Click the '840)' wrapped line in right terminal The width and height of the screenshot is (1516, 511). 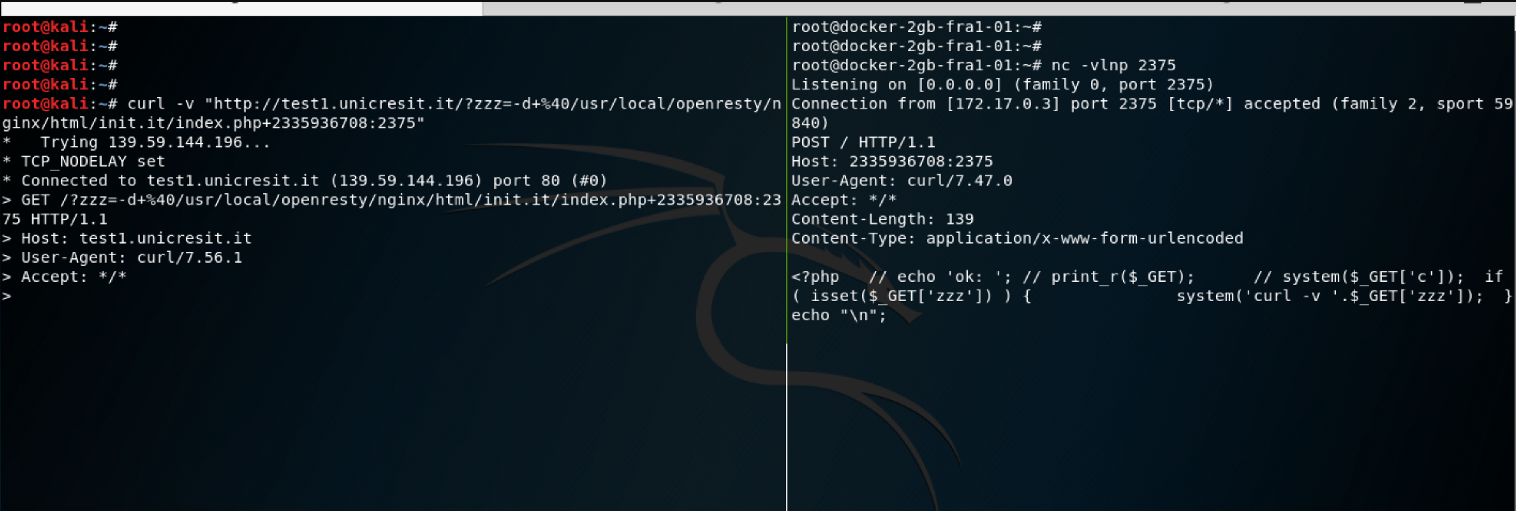pyautogui.click(x=809, y=123)
